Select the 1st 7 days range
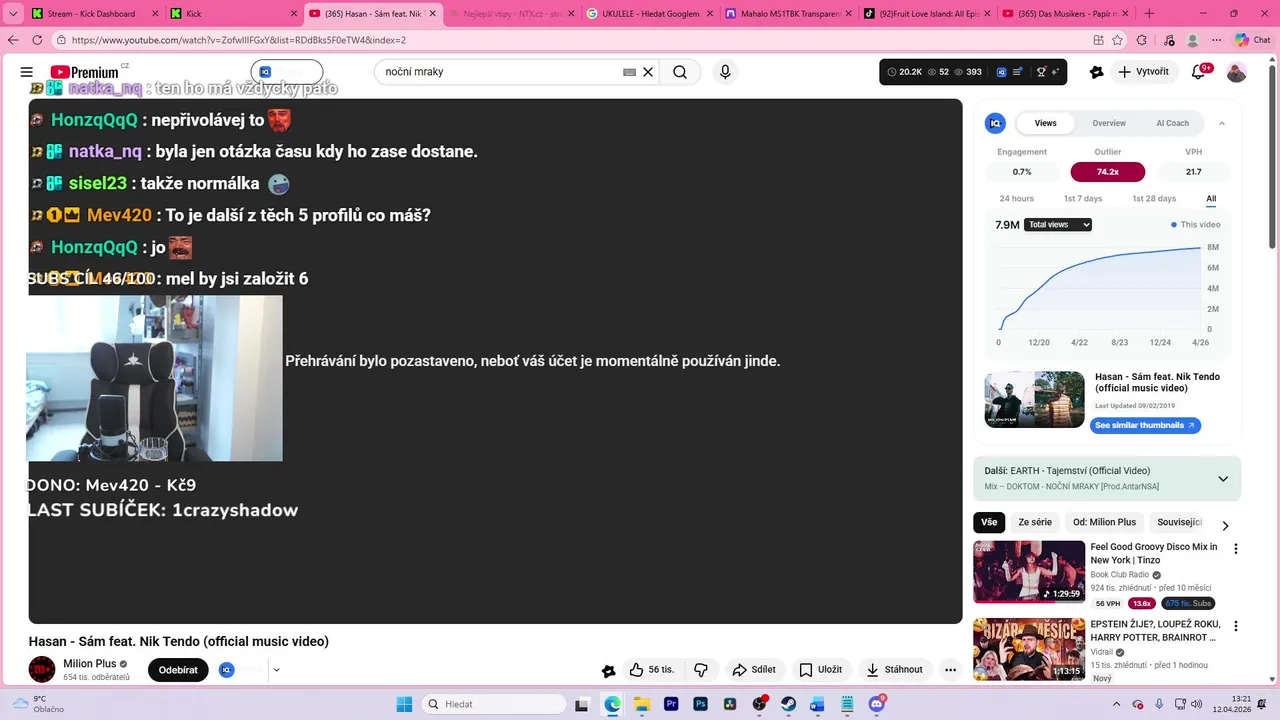Image resolution: width=1280 pixels, height=720 pixels. [1083, 199]
